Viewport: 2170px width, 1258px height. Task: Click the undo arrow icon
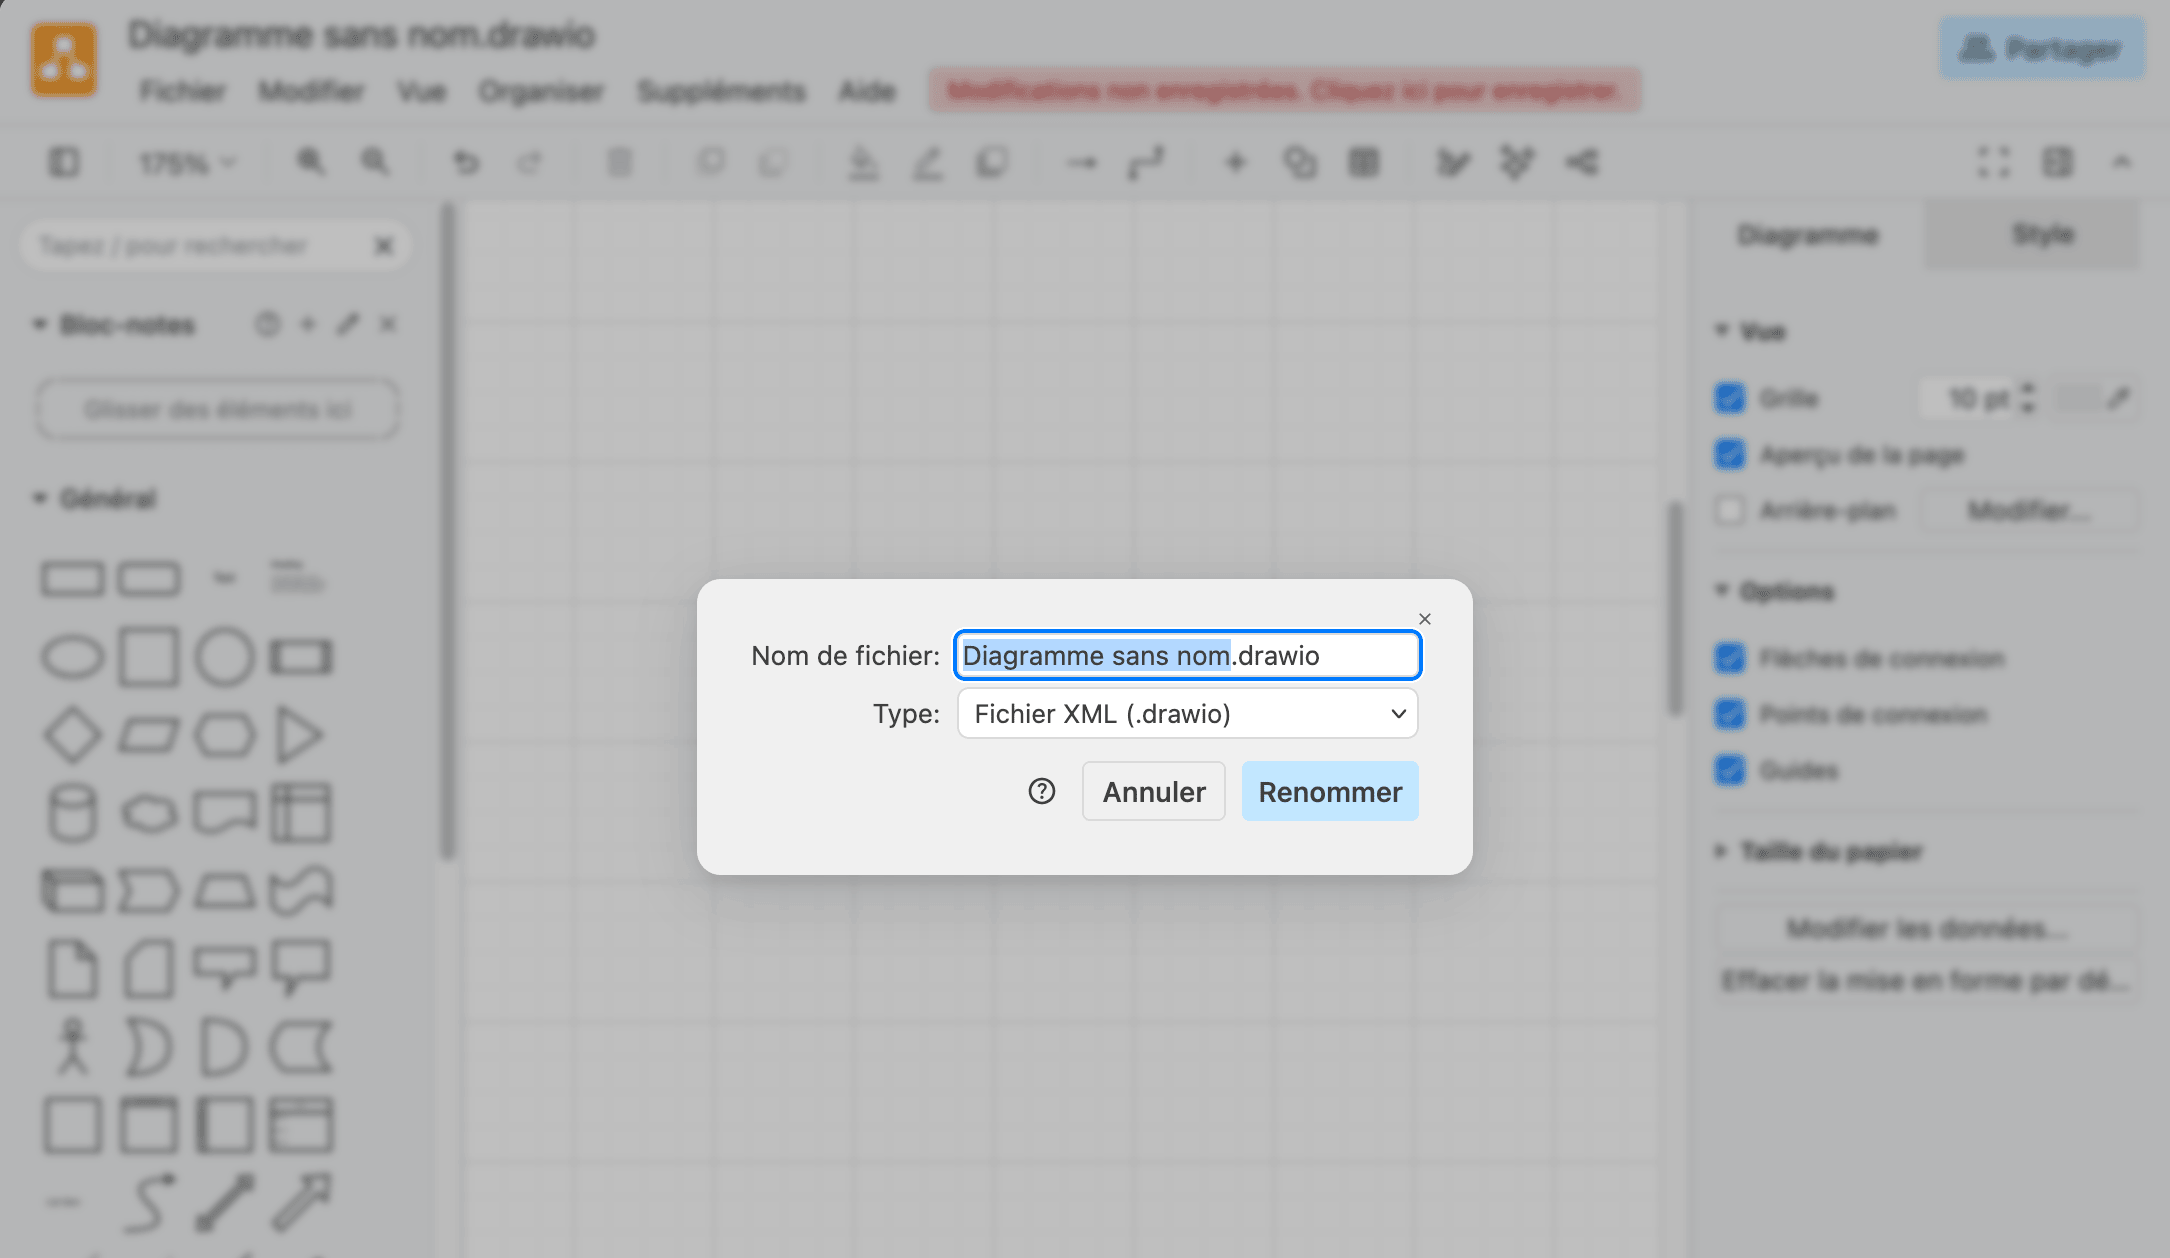click(x=466, y=162)
